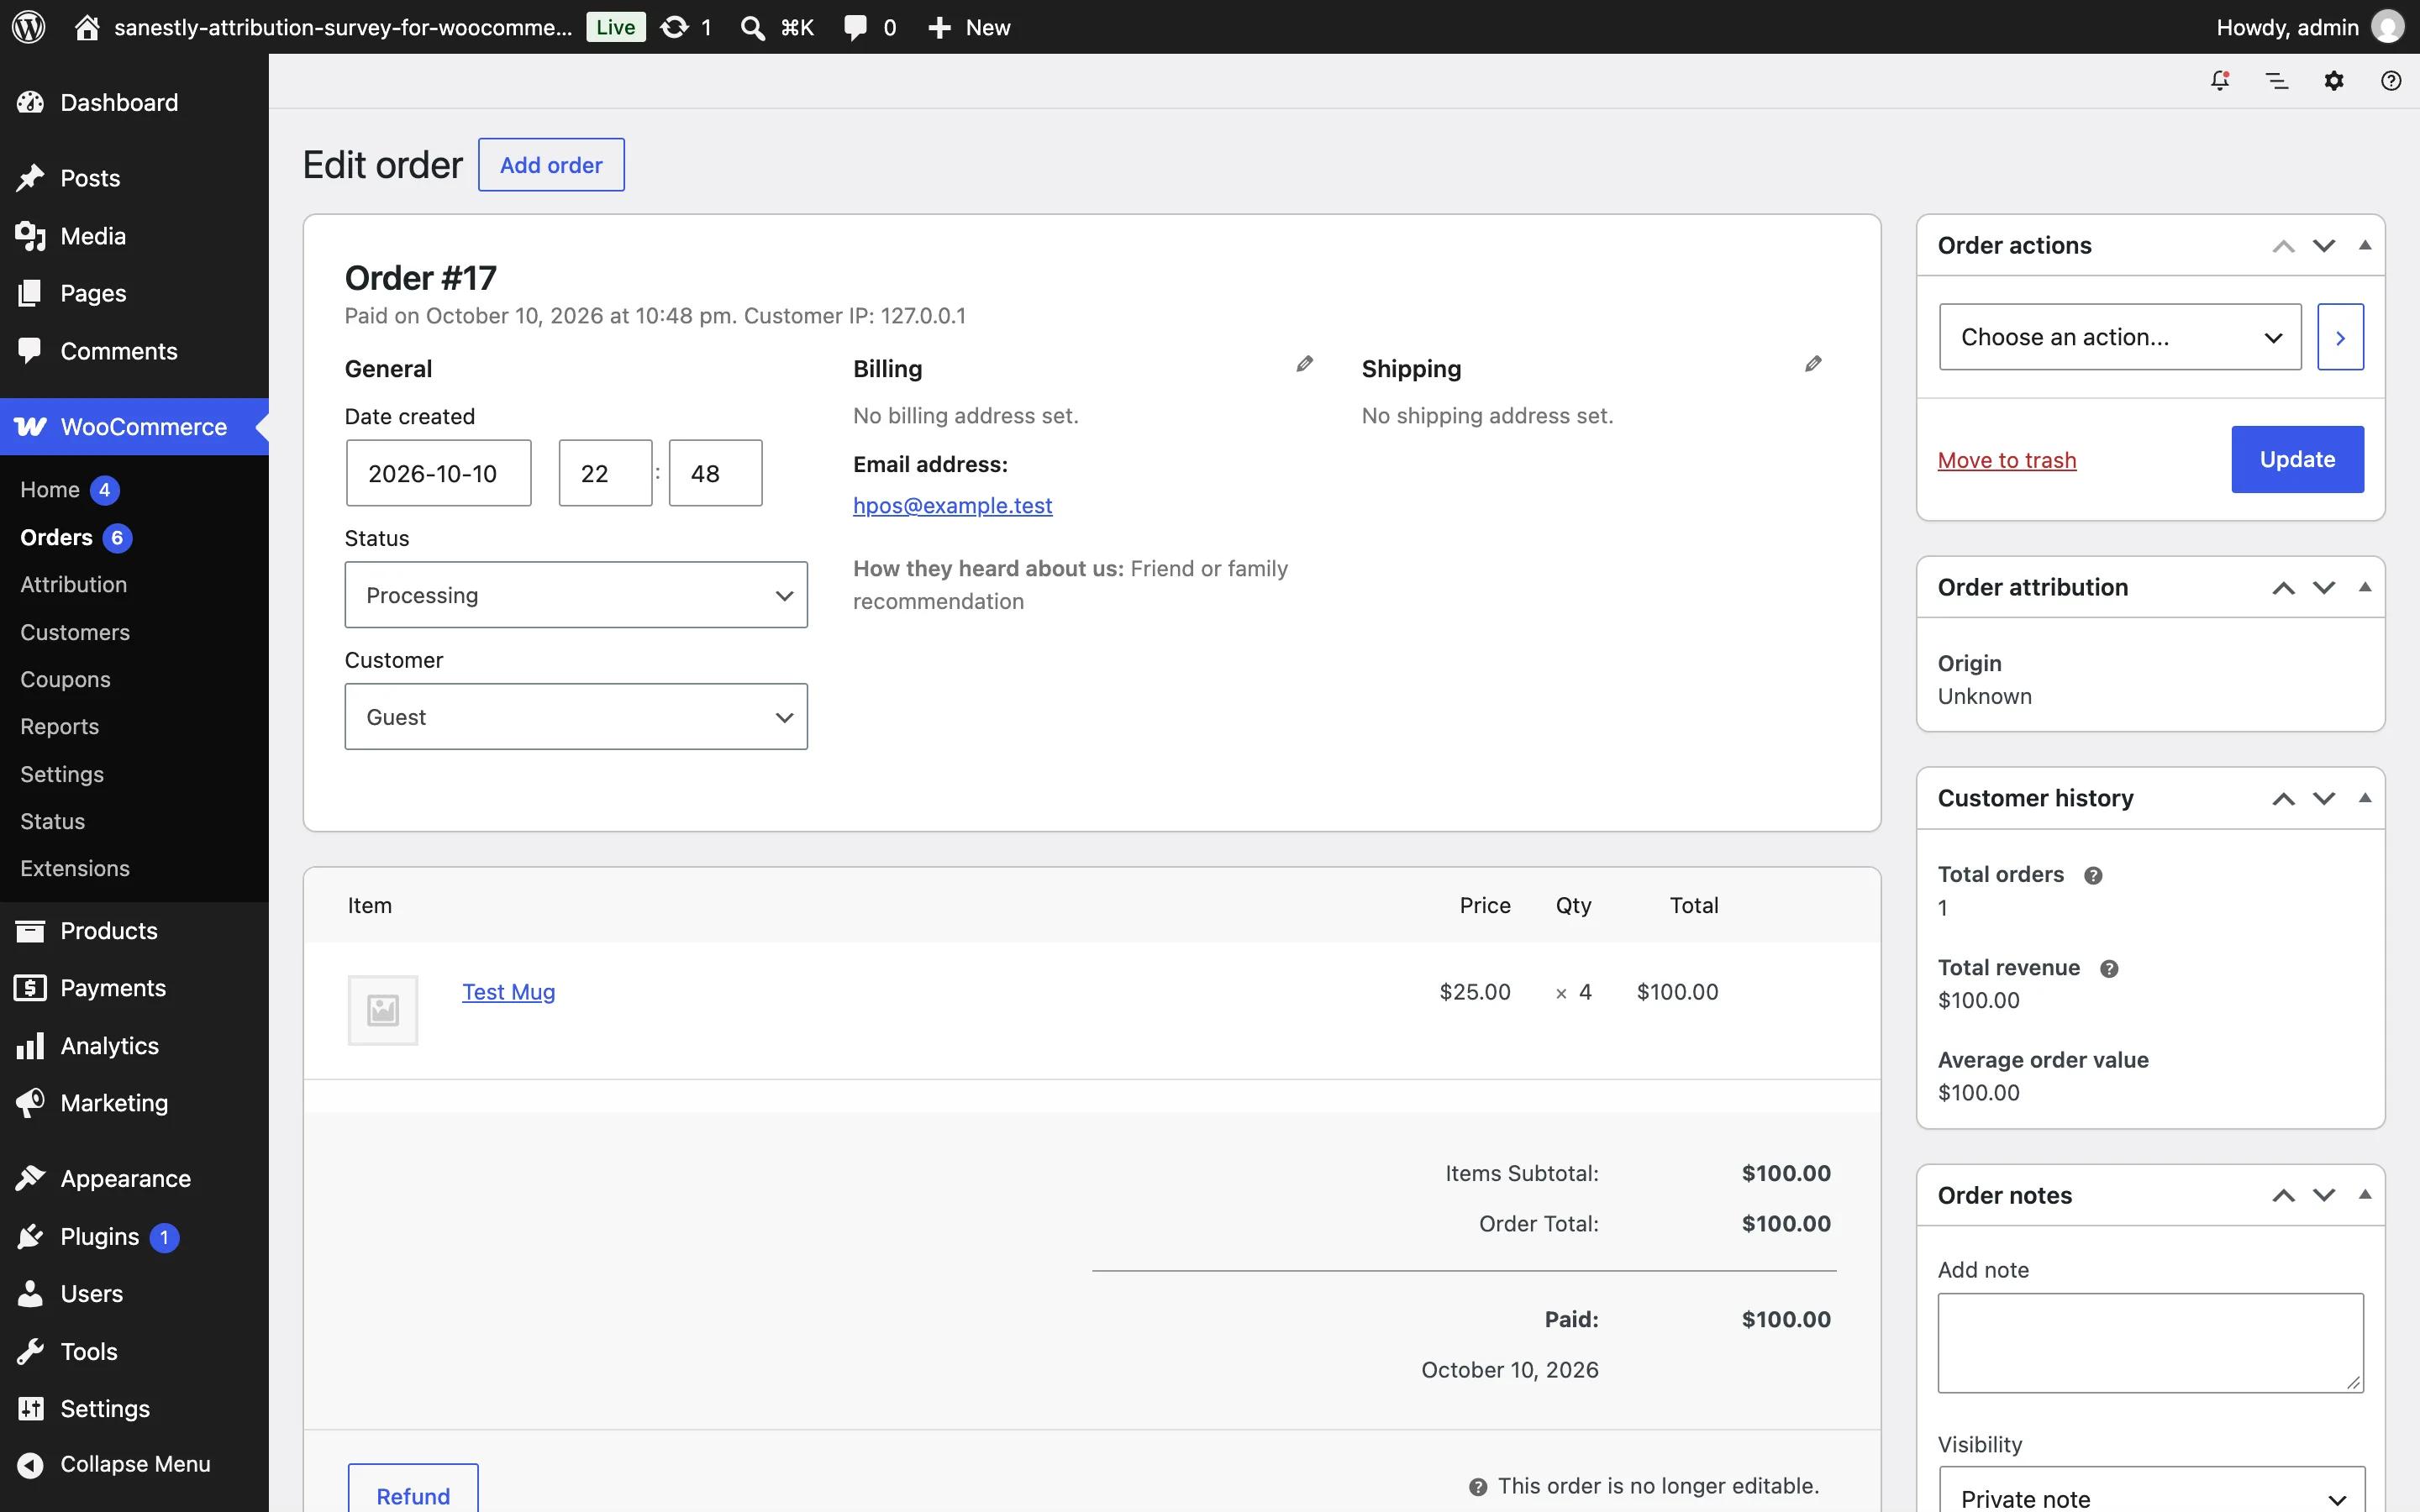This screenshot has width=2420, height=1512.
Task: Click the Move to trash link
Action: point(2006,460)
